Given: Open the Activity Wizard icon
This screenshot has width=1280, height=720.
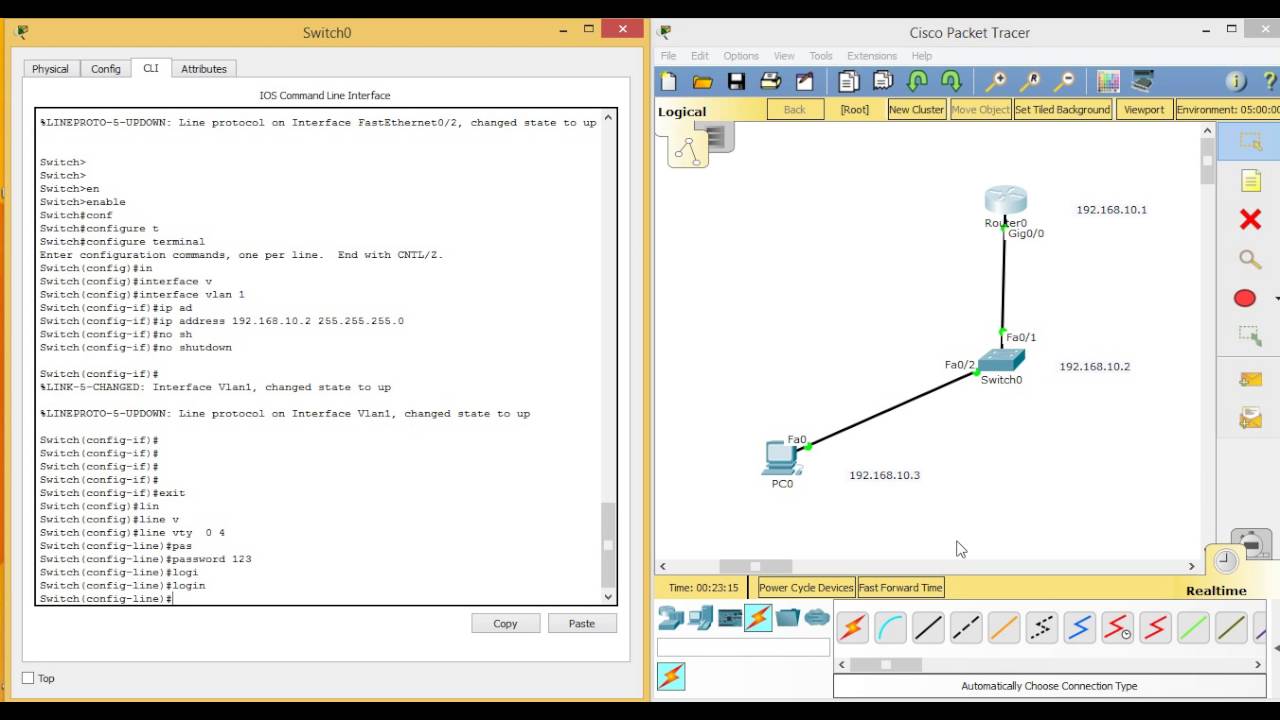Looking at the screenshot, I should [x=804, y=82].
